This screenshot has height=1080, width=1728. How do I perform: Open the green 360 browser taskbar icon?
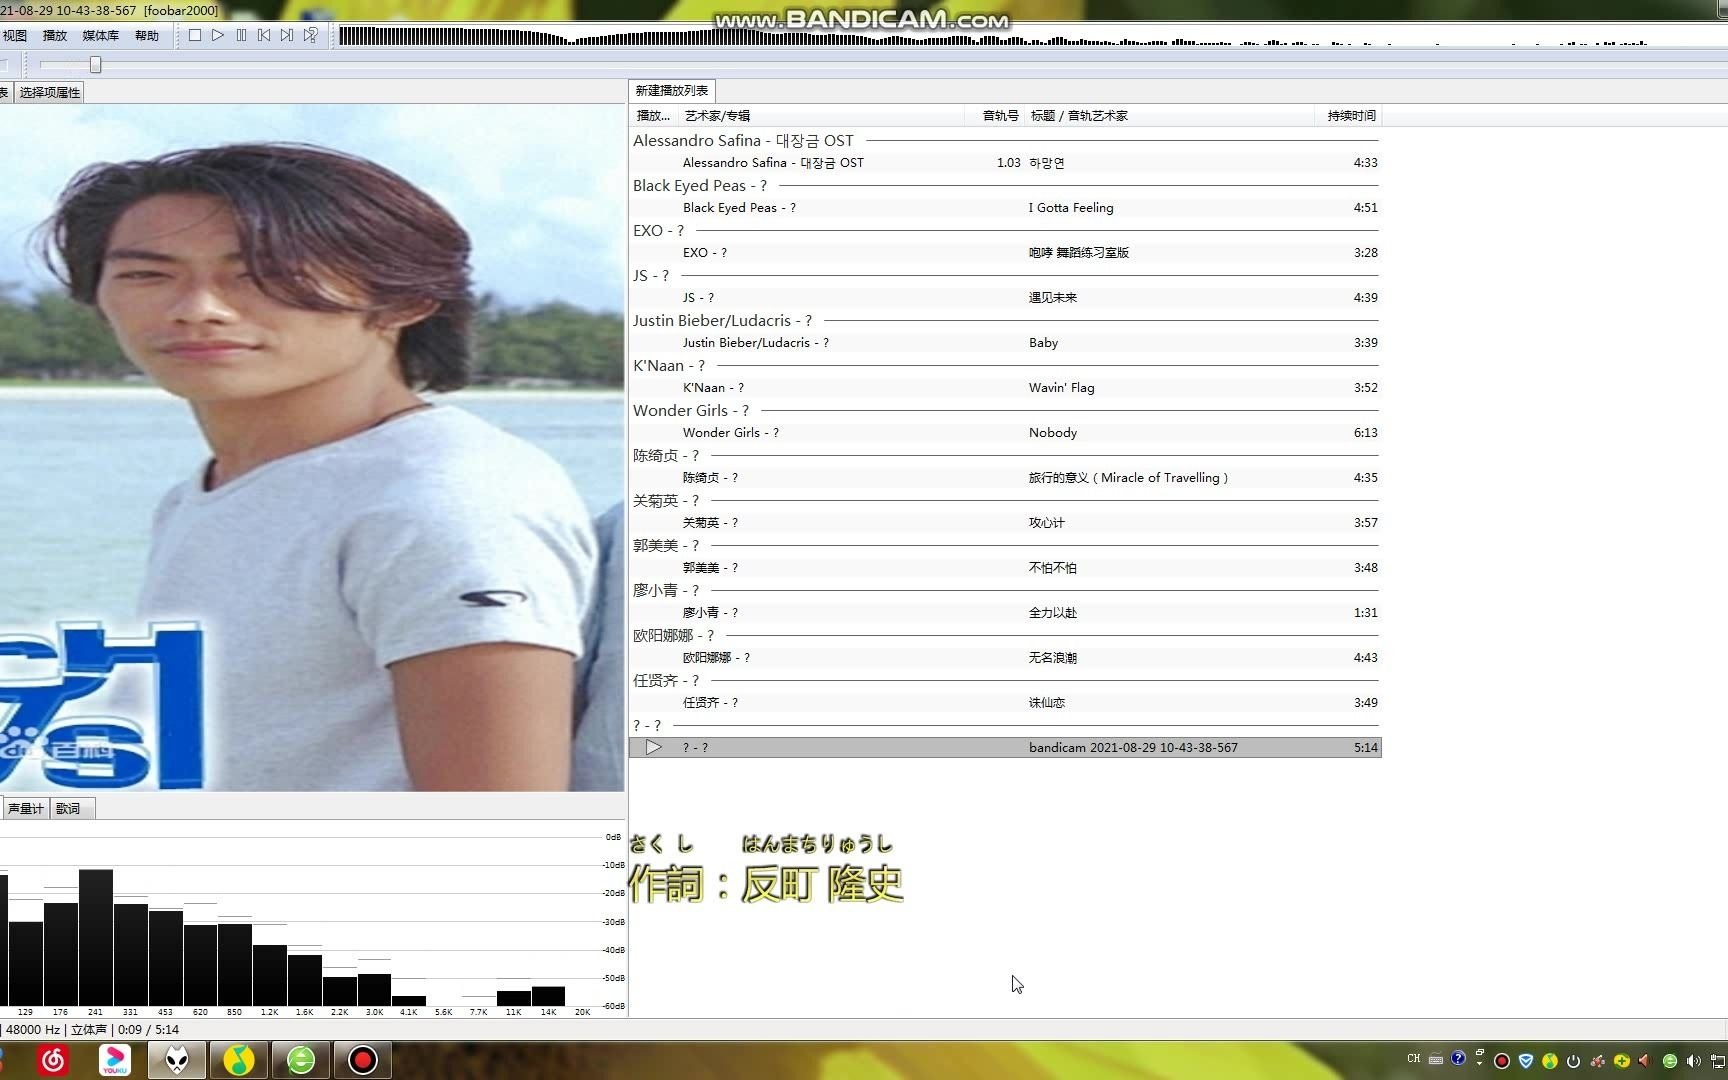click(301, 1060)
